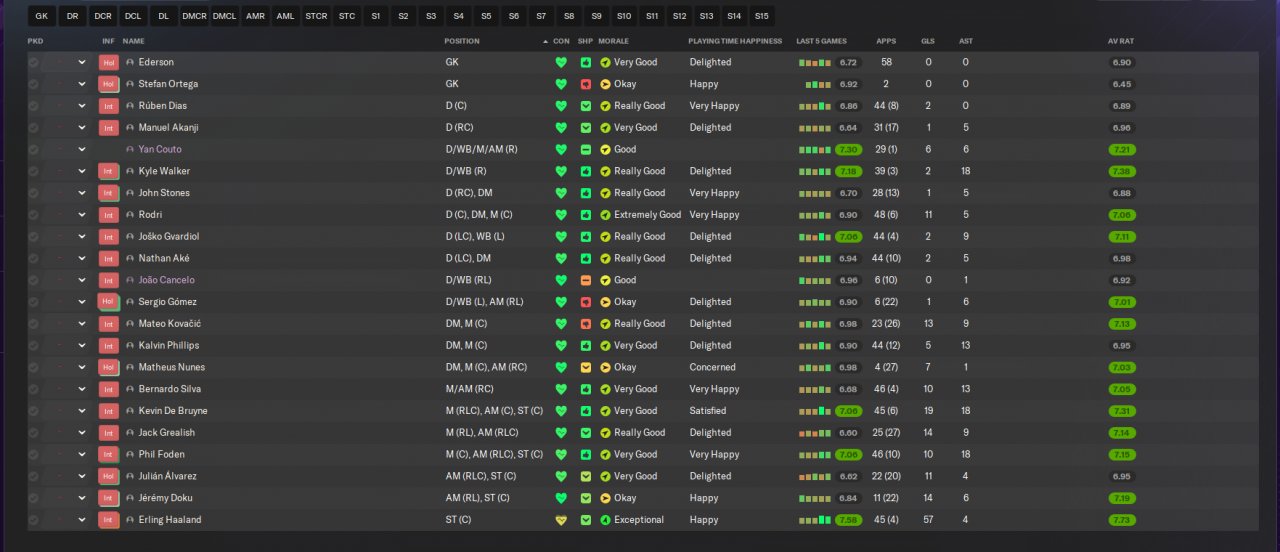Open the chevron dropdown for Yan Couto
The height and width of the screenshot is (552, 1280).
pos(82,149)
